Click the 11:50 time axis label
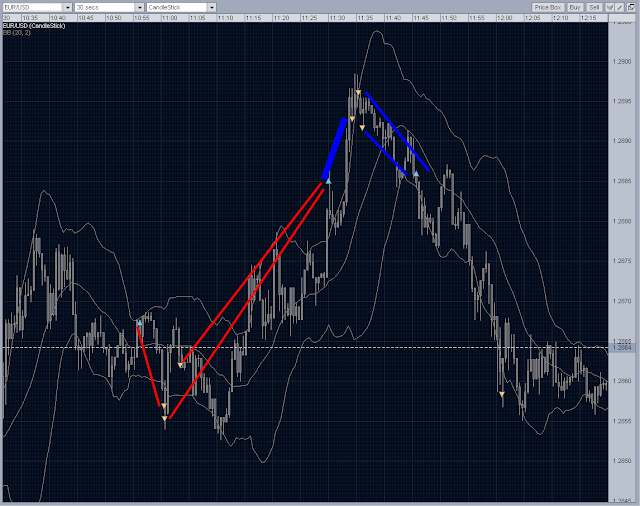Viewport: 640px width, 506px height. pyautogui.click(x=449, y=18)
